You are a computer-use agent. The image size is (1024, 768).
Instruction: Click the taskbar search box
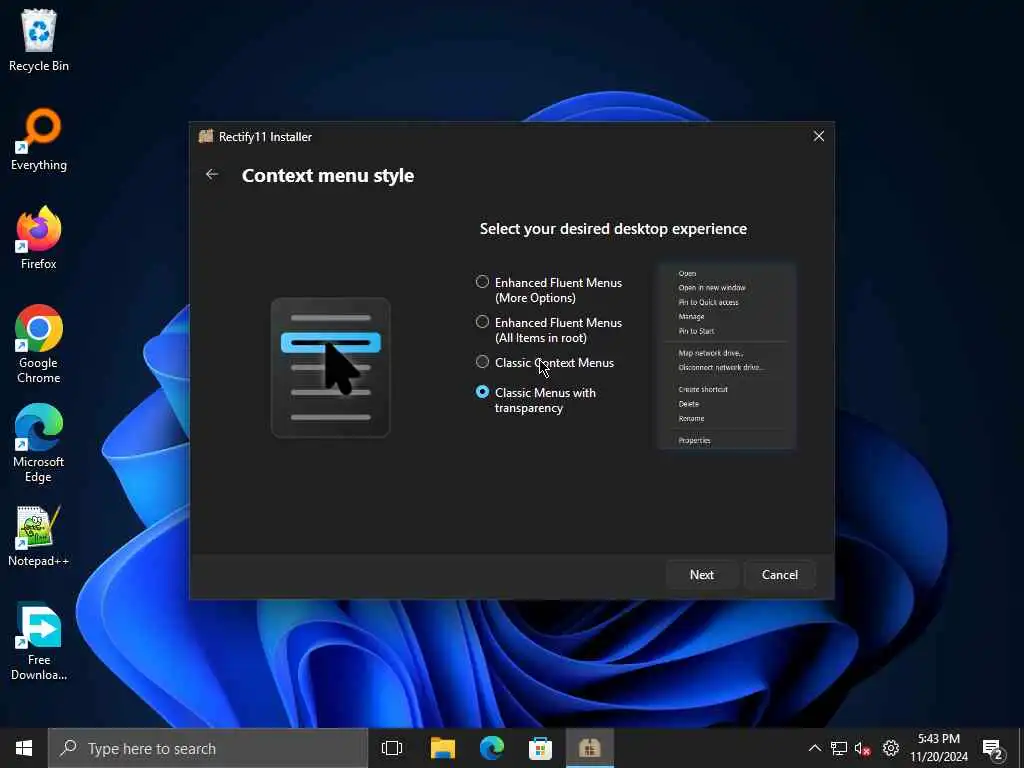click(x=208, y=748)
